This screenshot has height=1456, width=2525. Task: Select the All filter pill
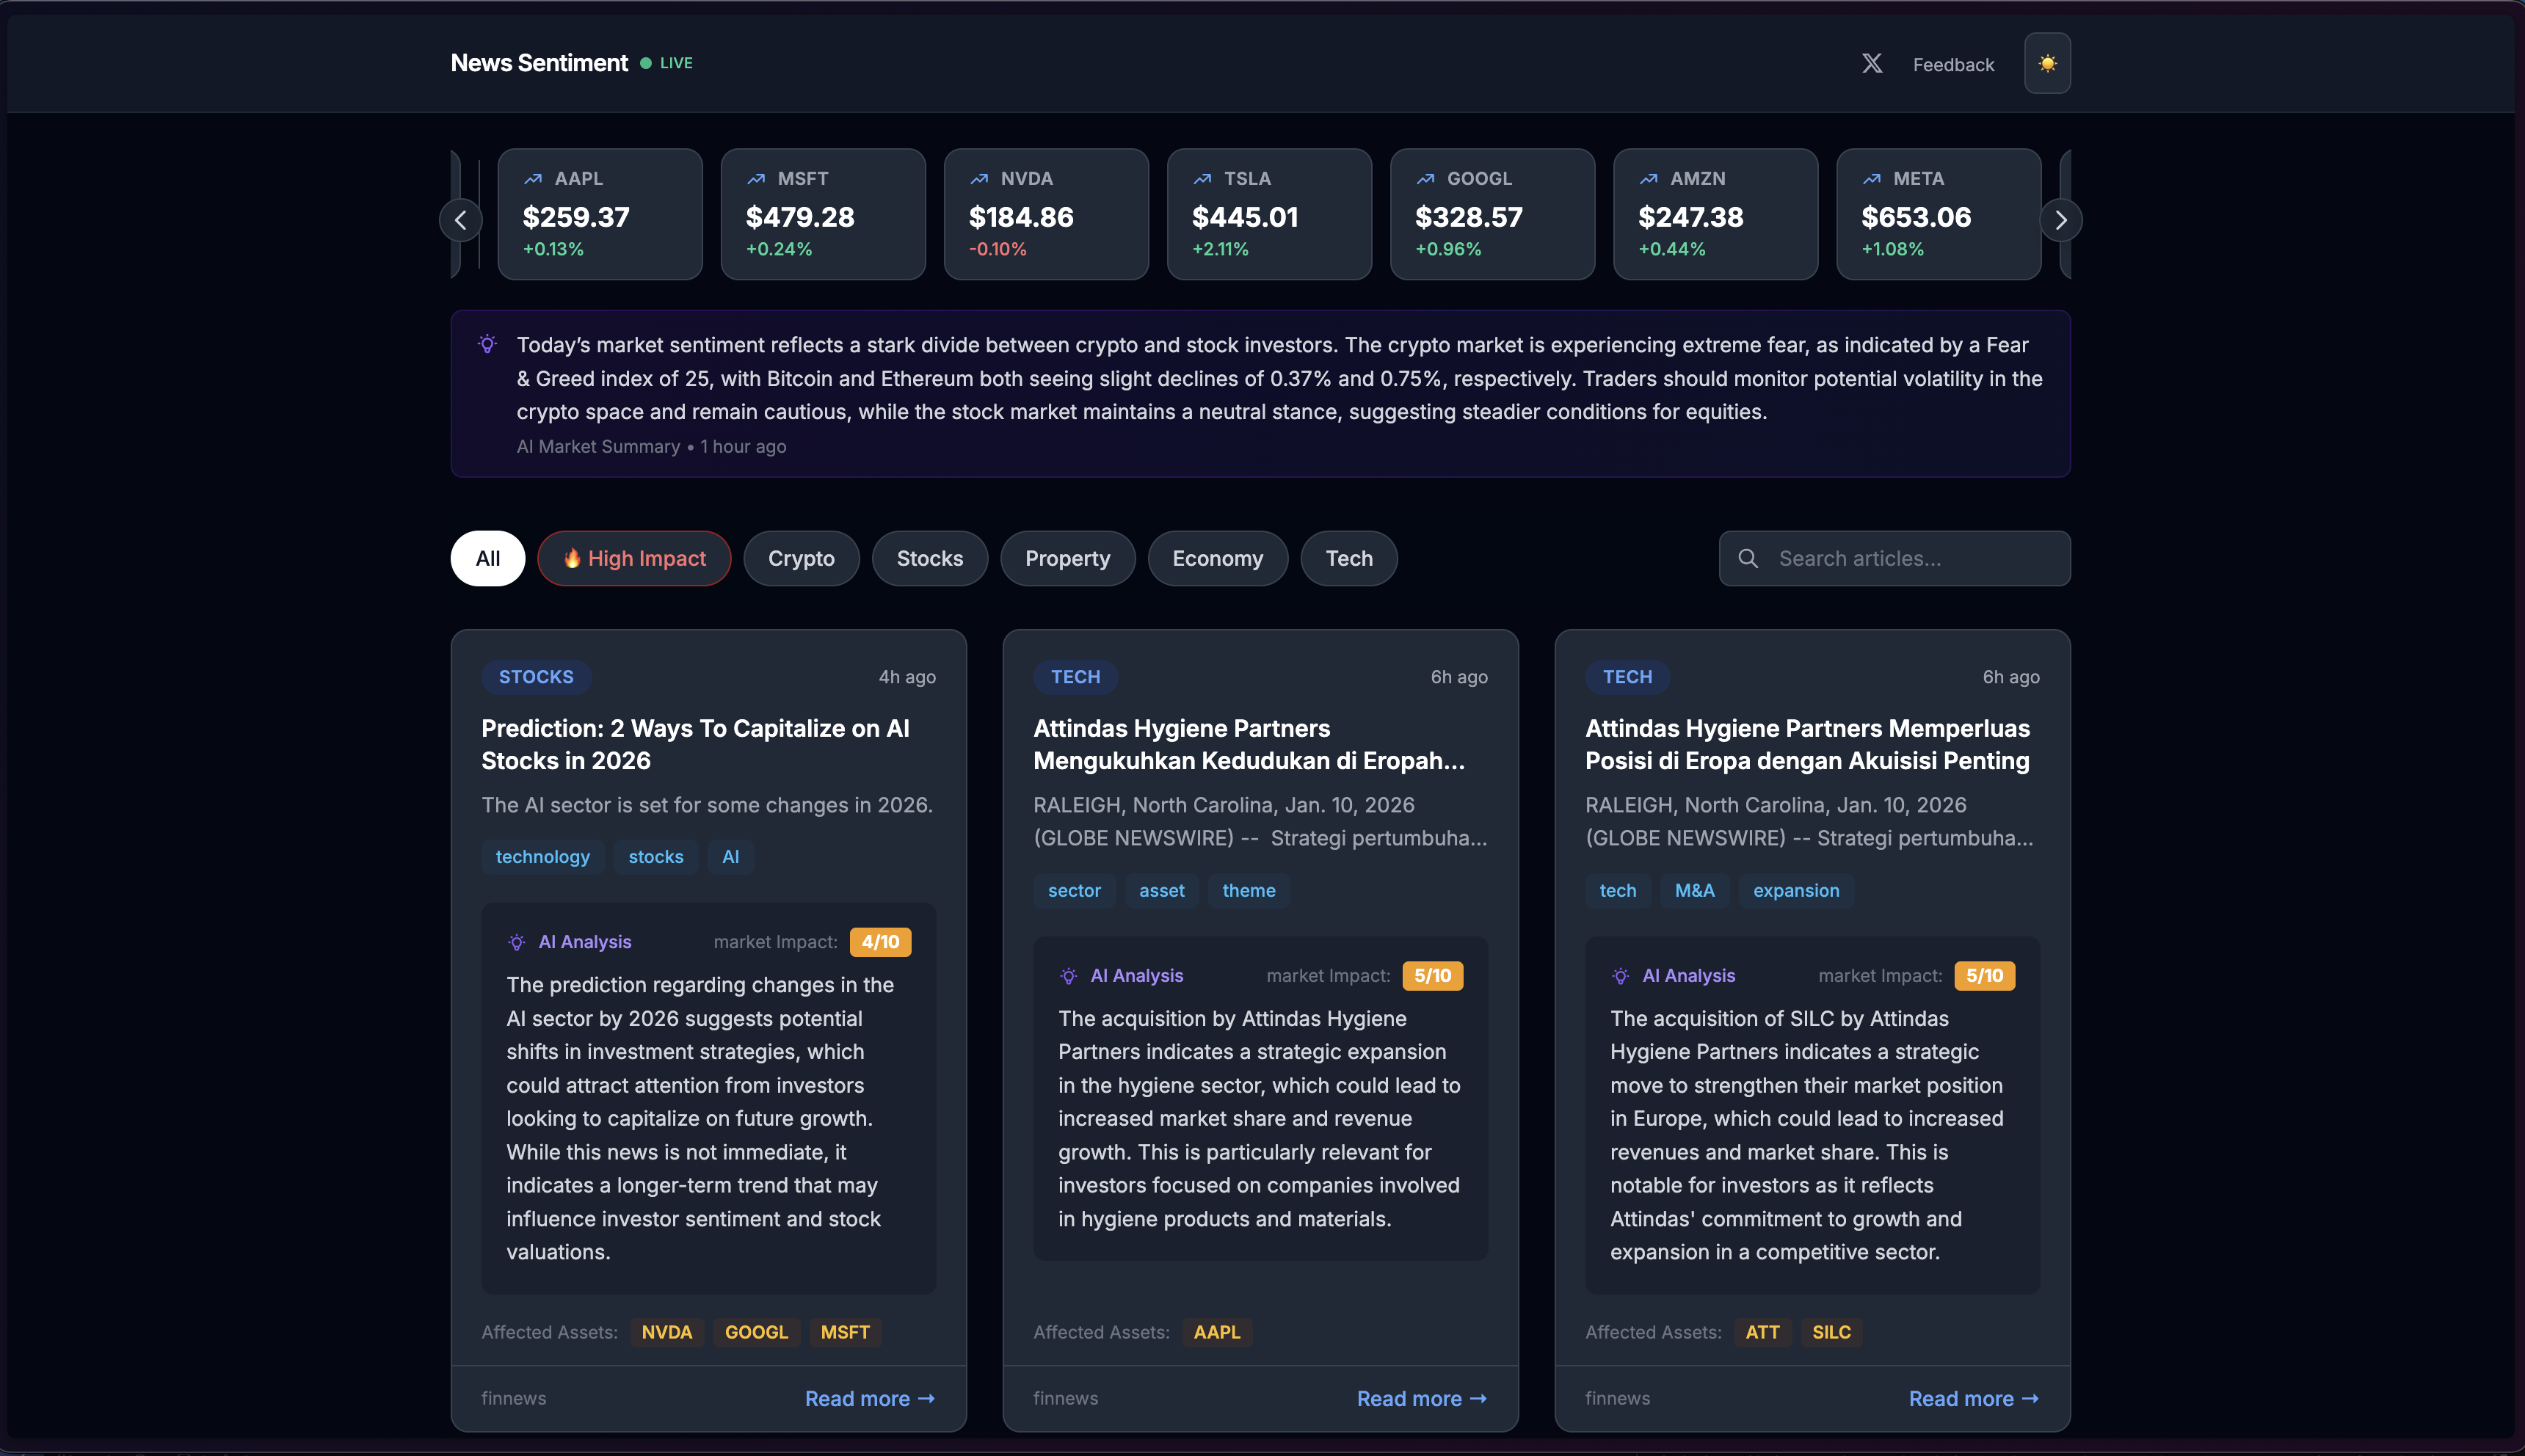click(488, 558)
